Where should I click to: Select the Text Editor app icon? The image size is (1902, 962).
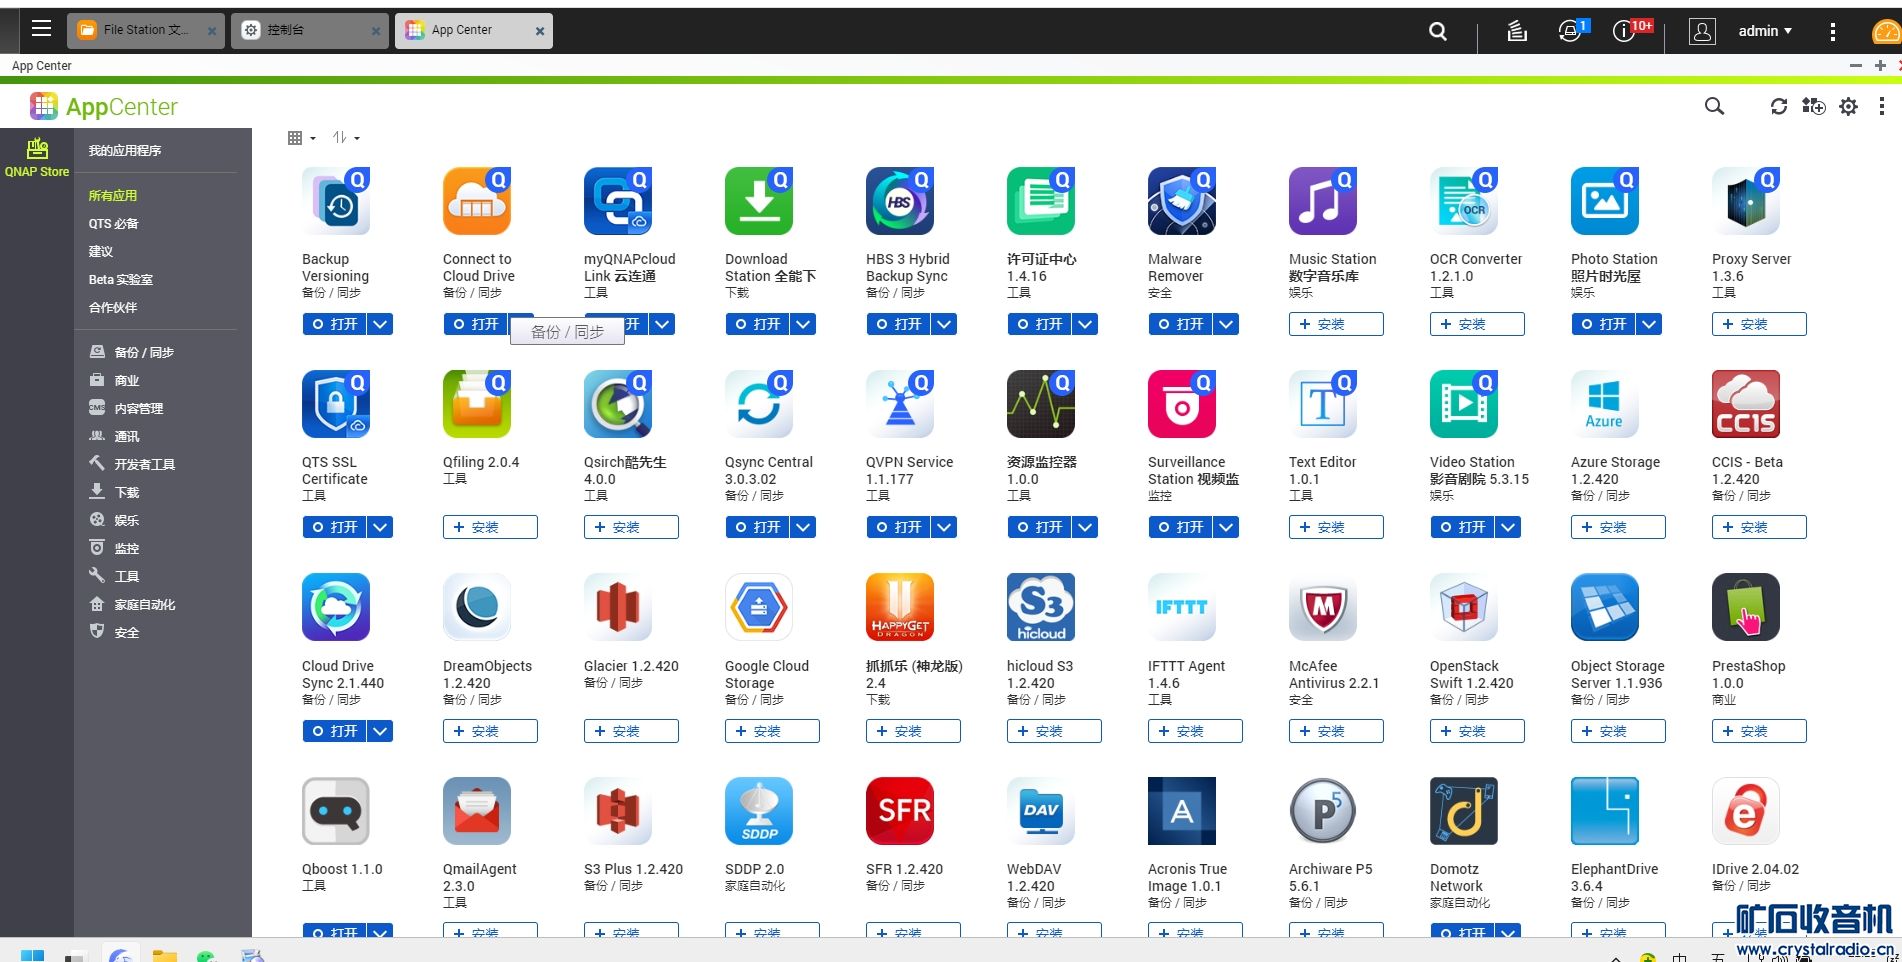click(1323, 404)
